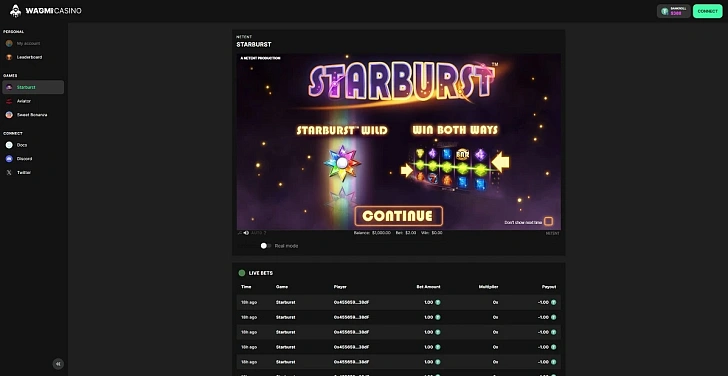Click the bankroll balance token icon
Viewport: 728px width, 376px height.
tap(665, 12)
